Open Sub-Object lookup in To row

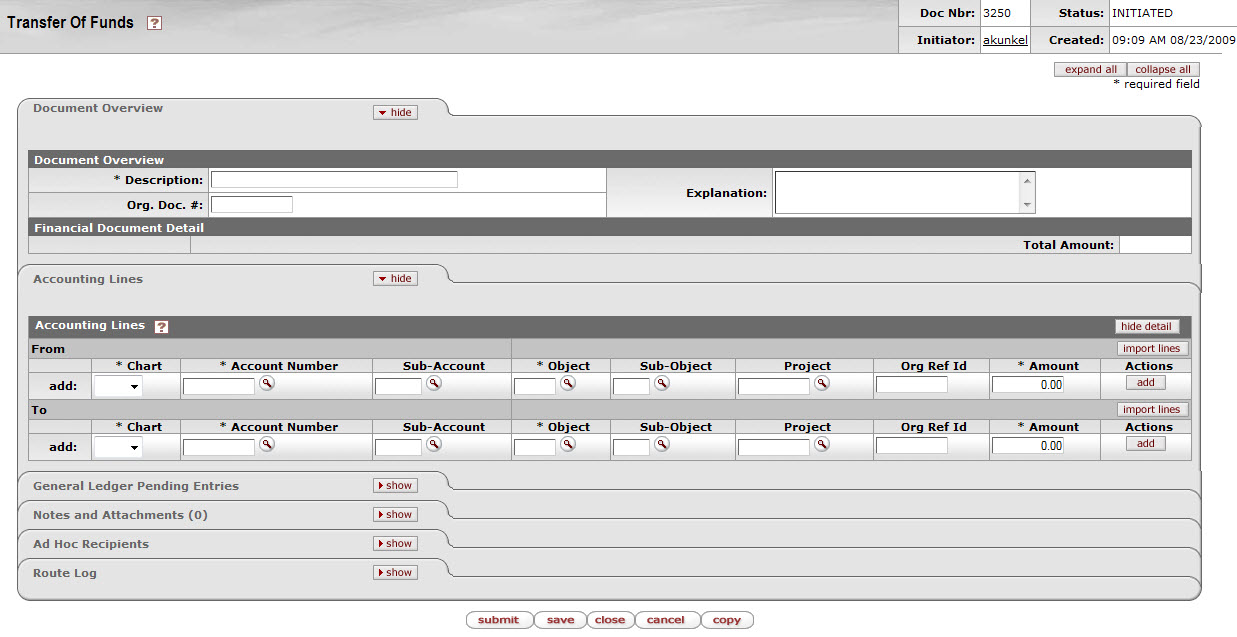point(662,445)
